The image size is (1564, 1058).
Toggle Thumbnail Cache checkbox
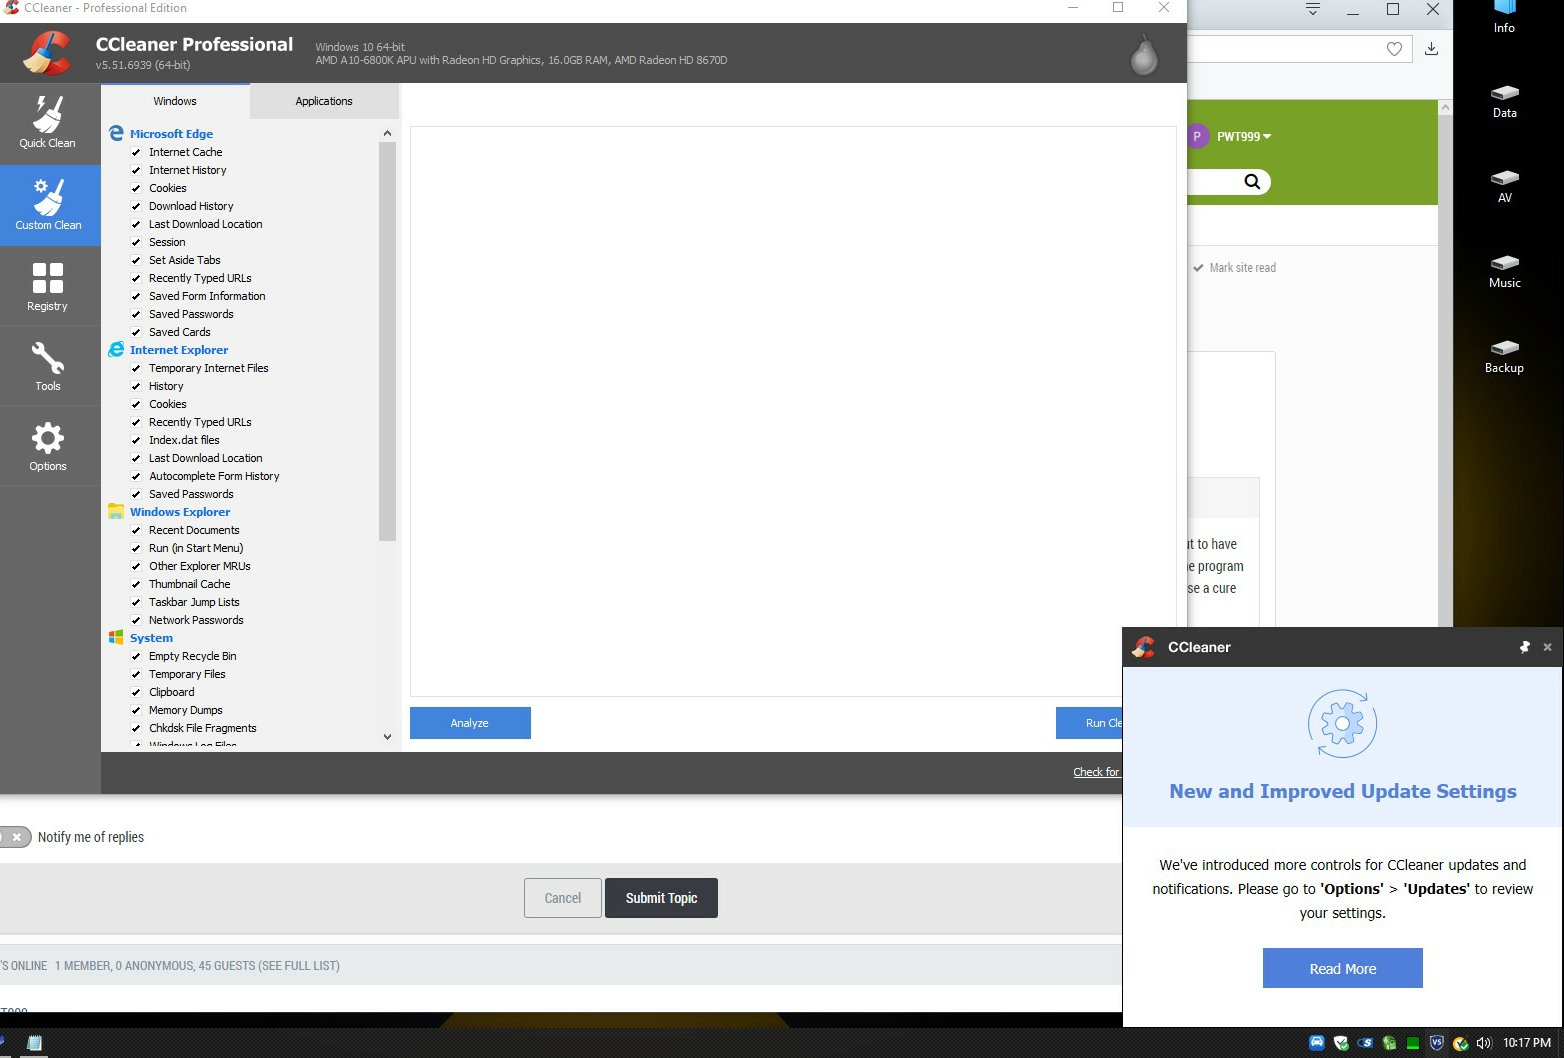[136, 584]
